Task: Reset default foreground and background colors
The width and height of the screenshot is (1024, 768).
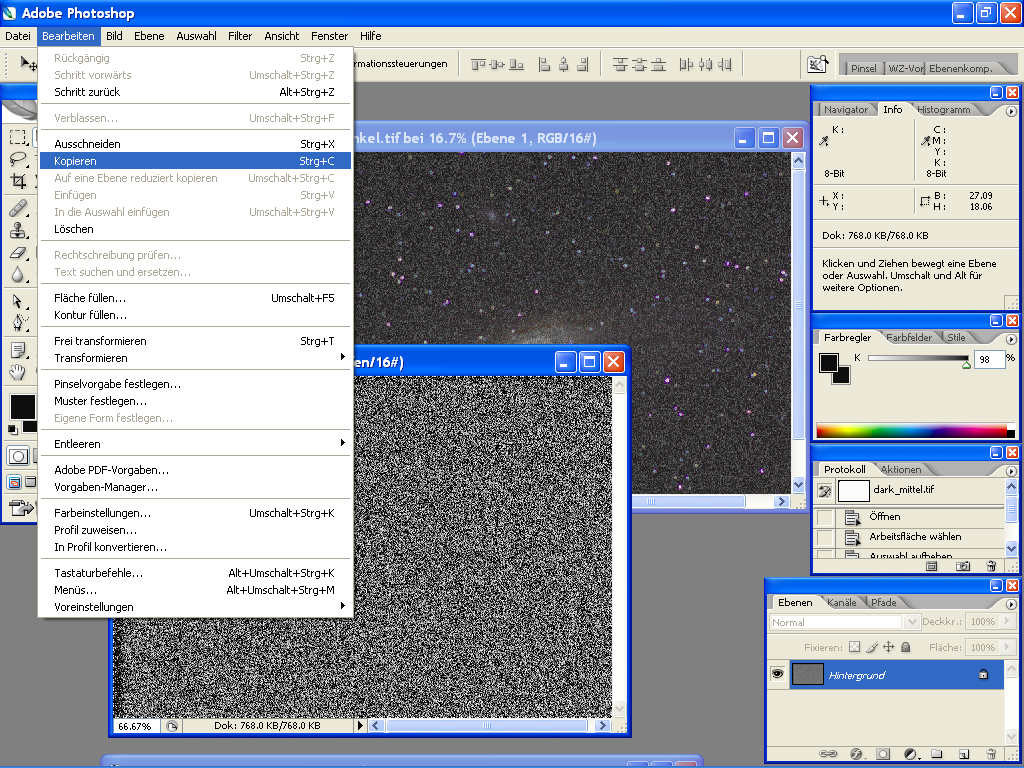Action: [12, 429]
